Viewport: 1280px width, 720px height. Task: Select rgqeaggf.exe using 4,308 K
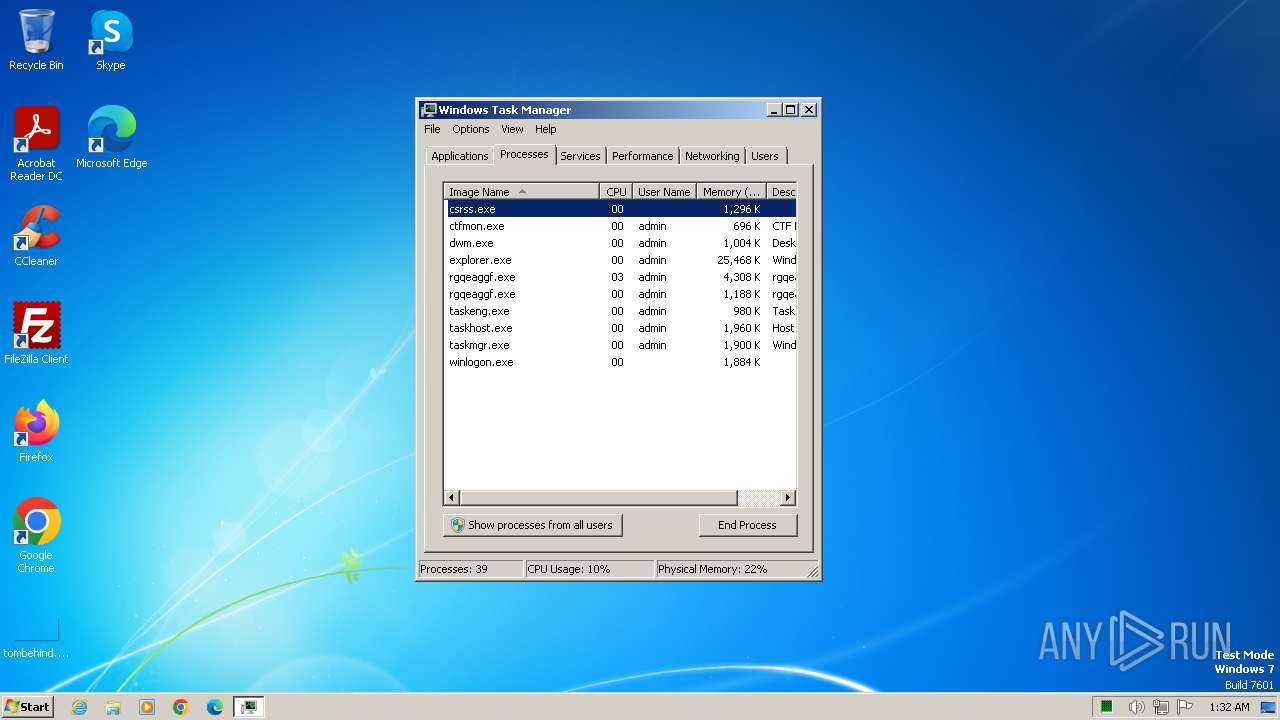[x=621, y=277]
